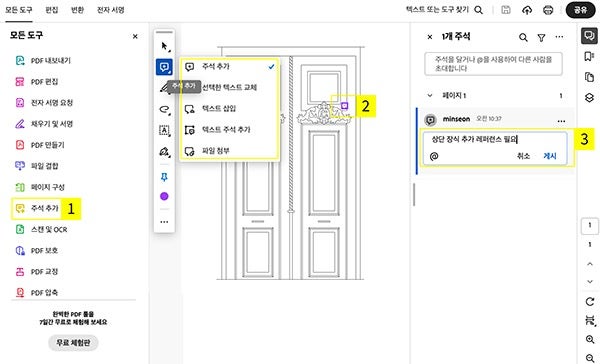Viewport: 600px width, 364px height.
Task: Open PDF 압축 tool
Action: (x=36, y=292)
